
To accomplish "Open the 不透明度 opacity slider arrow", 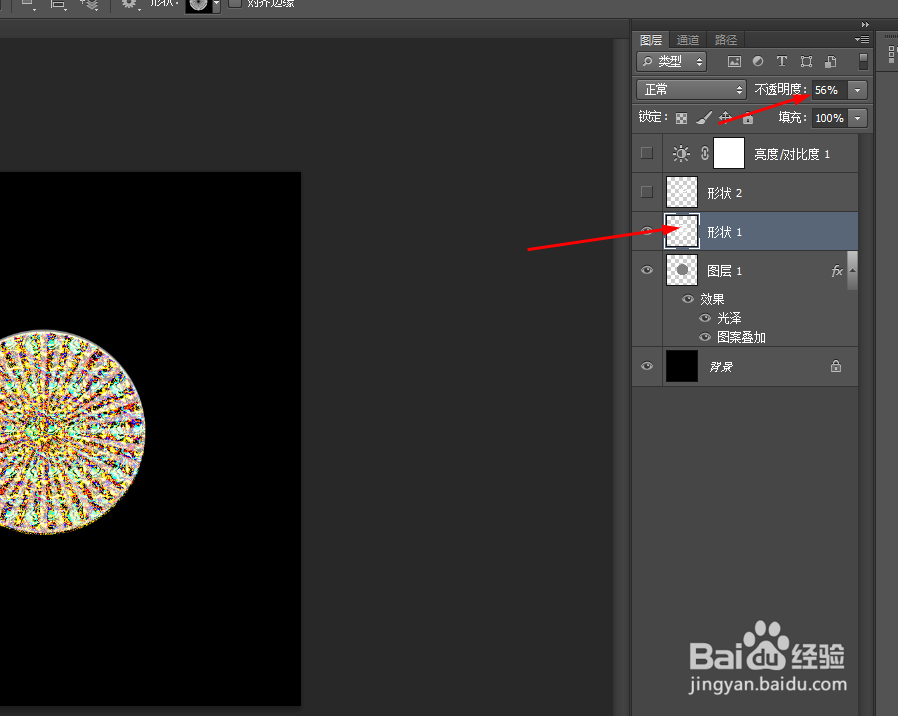I will click(857, 90).
